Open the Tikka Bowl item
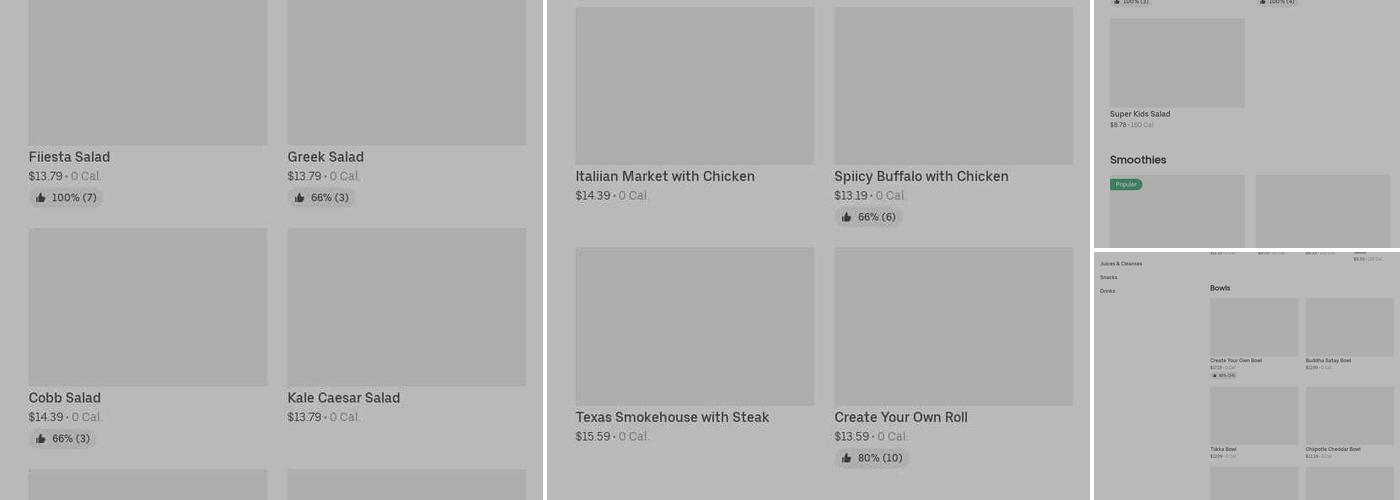 click(1223, 449)
